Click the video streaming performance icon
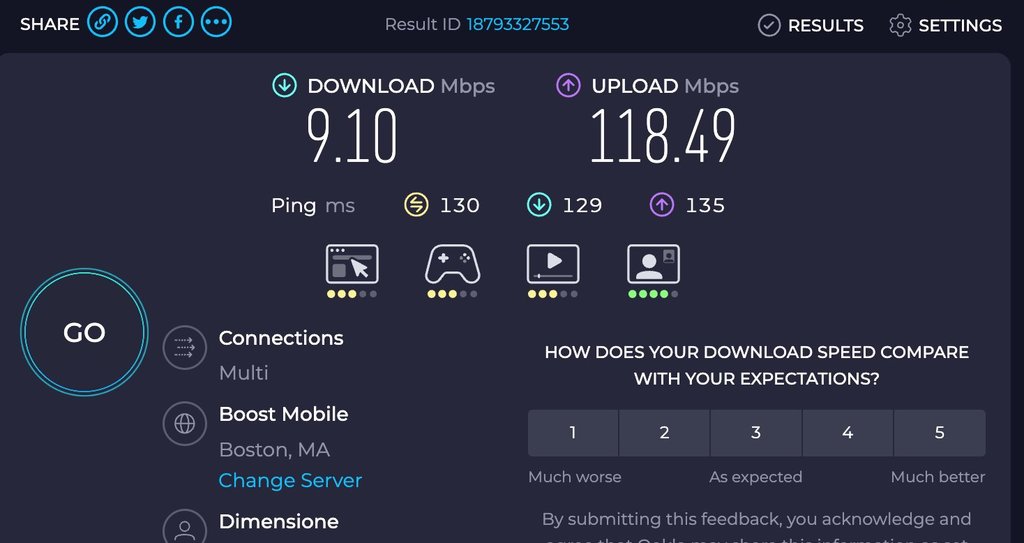Image resolution: width=1024 pixels, height=543 pixels. [552, 264]
